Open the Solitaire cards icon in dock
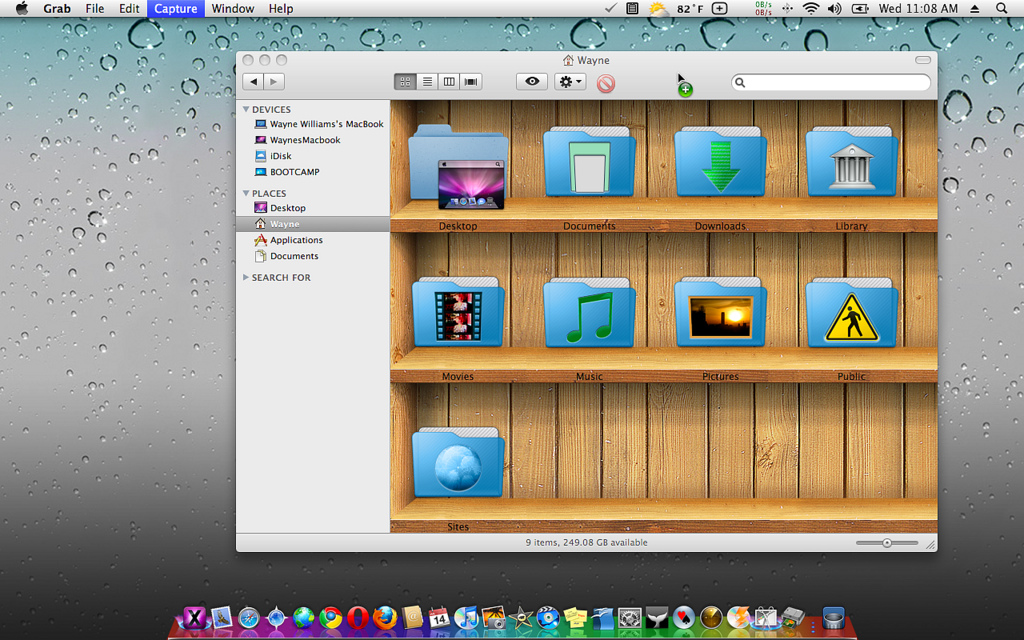The image size is (1024, 640). 684,617
